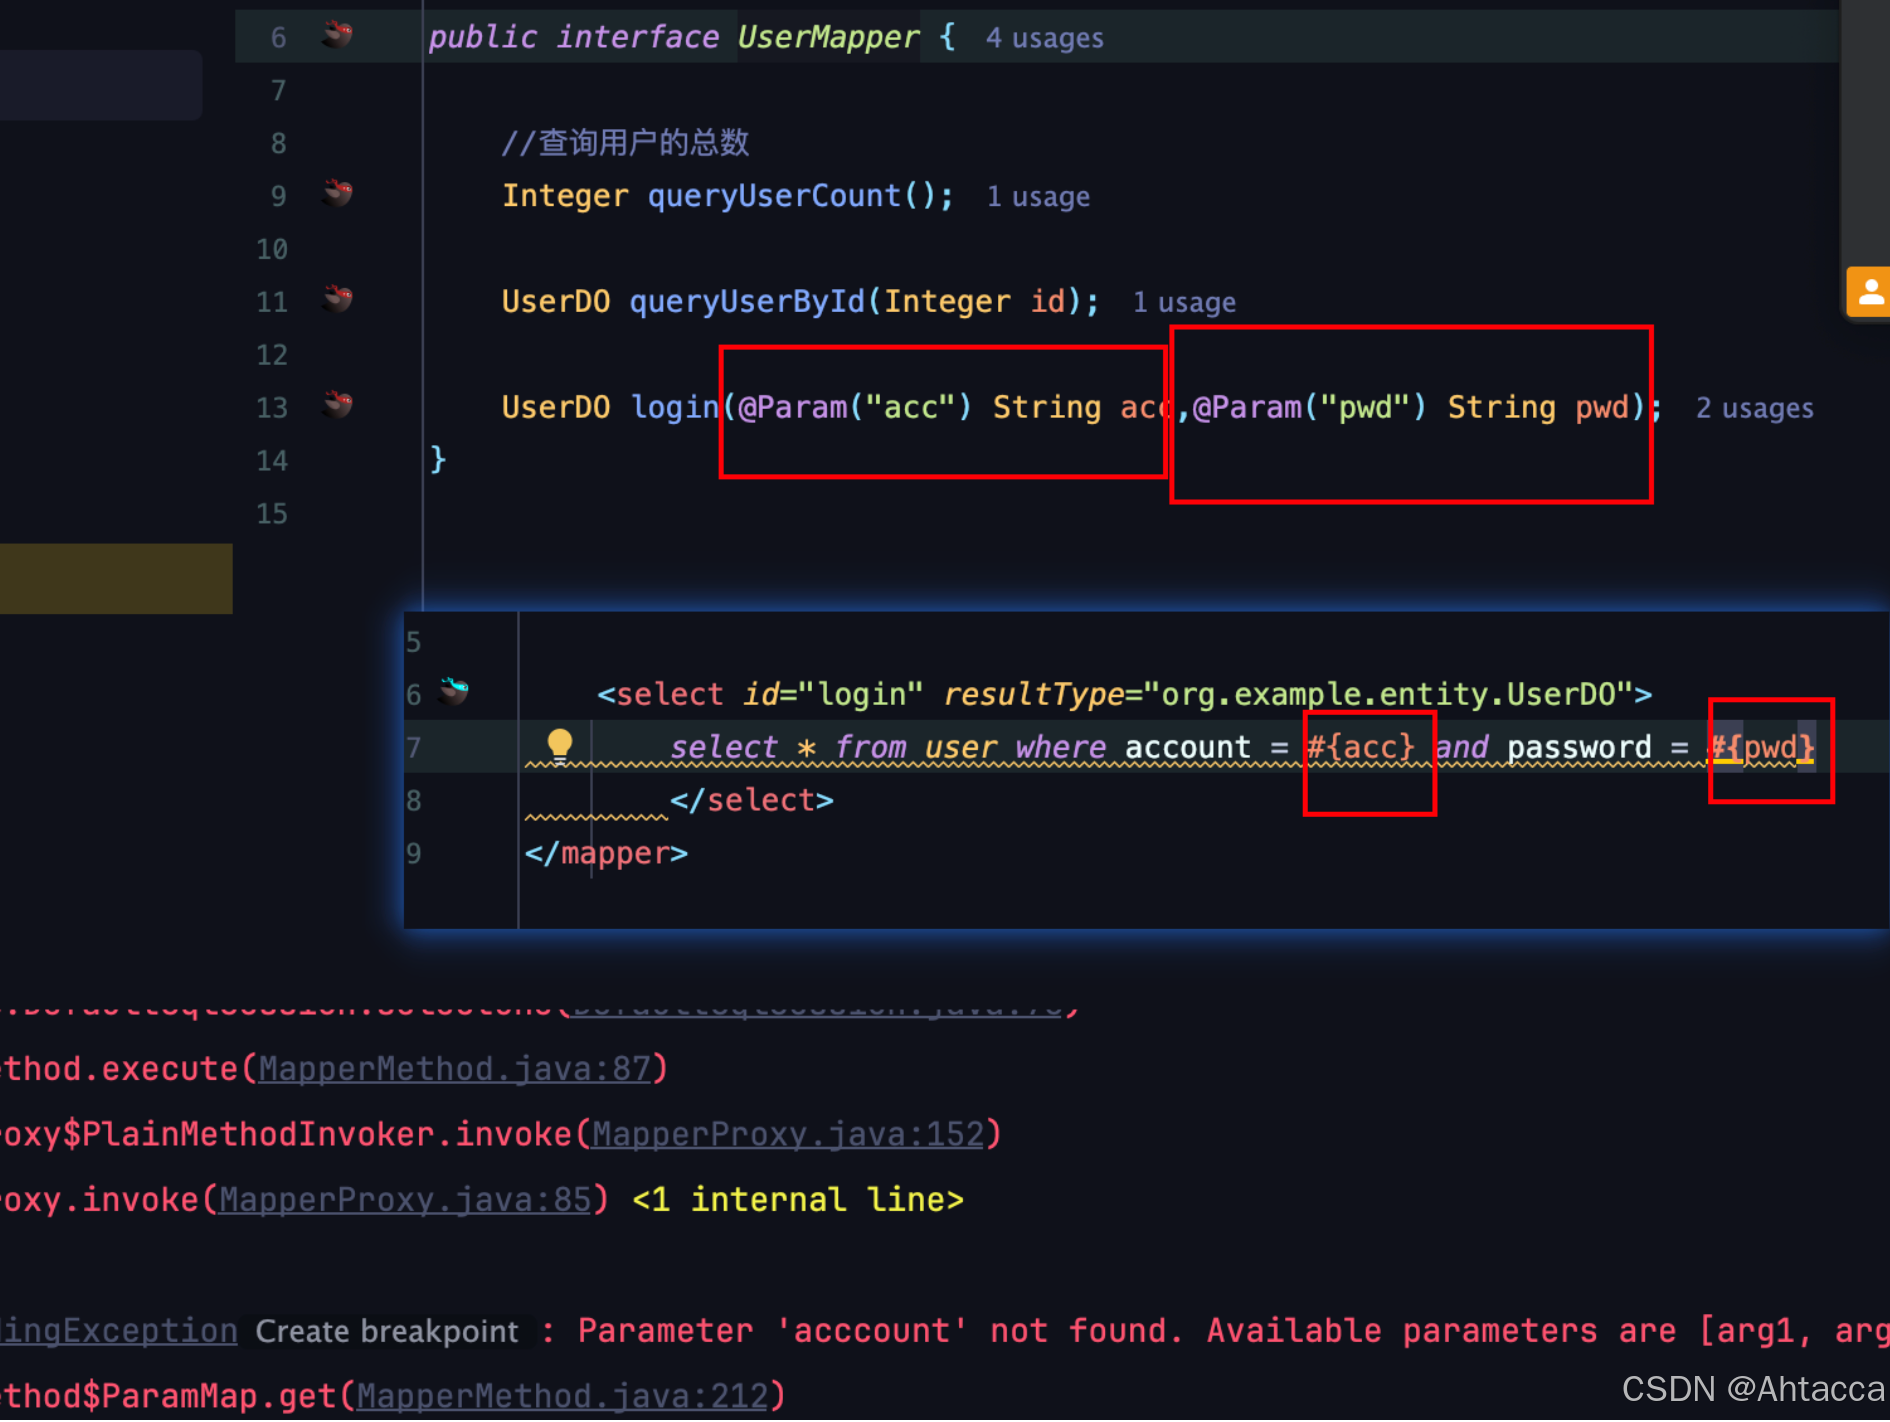The height and width of the screenshot is (1422, 1890).
Task: Click the @Param("pwd") annotation
Action: 1310,408
